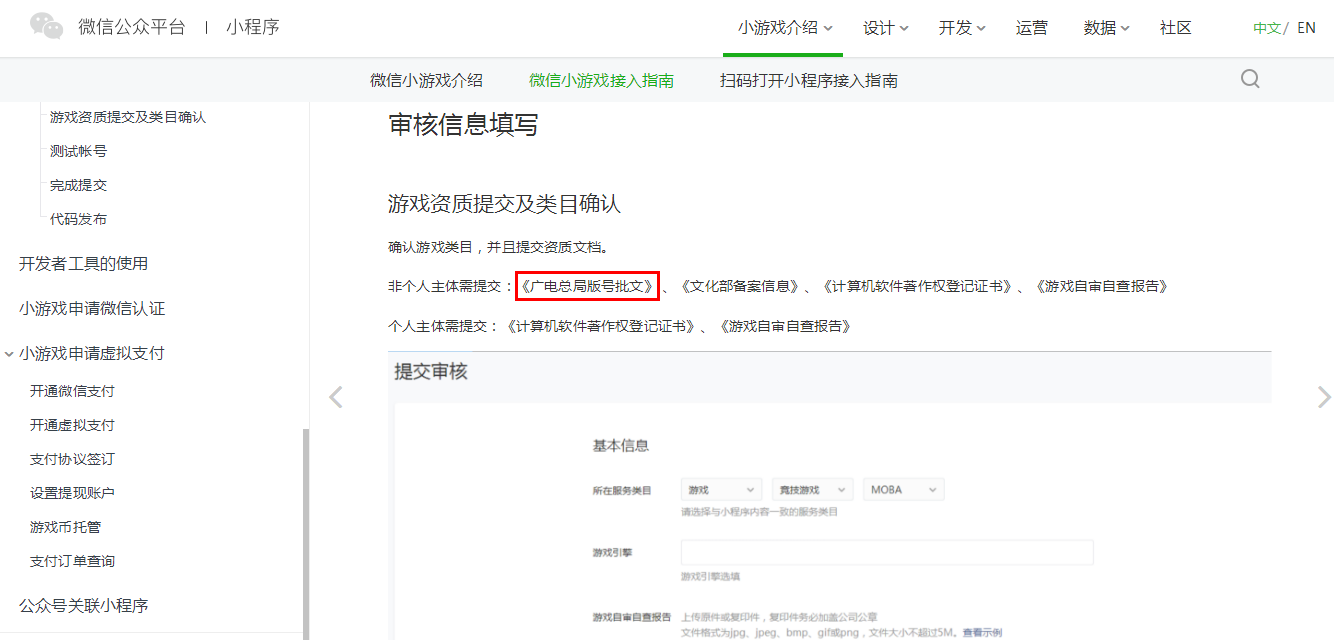
Task: Click 《广电总局版号批文》 text
Action: (587, 286)
